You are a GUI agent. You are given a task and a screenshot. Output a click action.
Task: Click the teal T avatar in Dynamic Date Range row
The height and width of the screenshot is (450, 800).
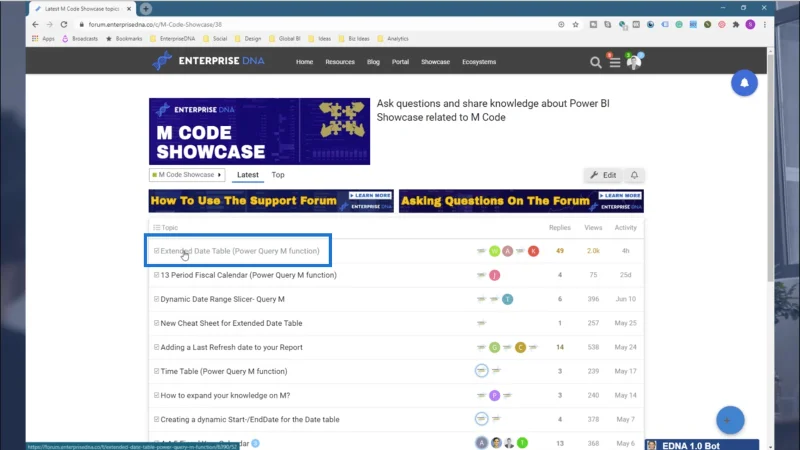[x=507, y=299]
